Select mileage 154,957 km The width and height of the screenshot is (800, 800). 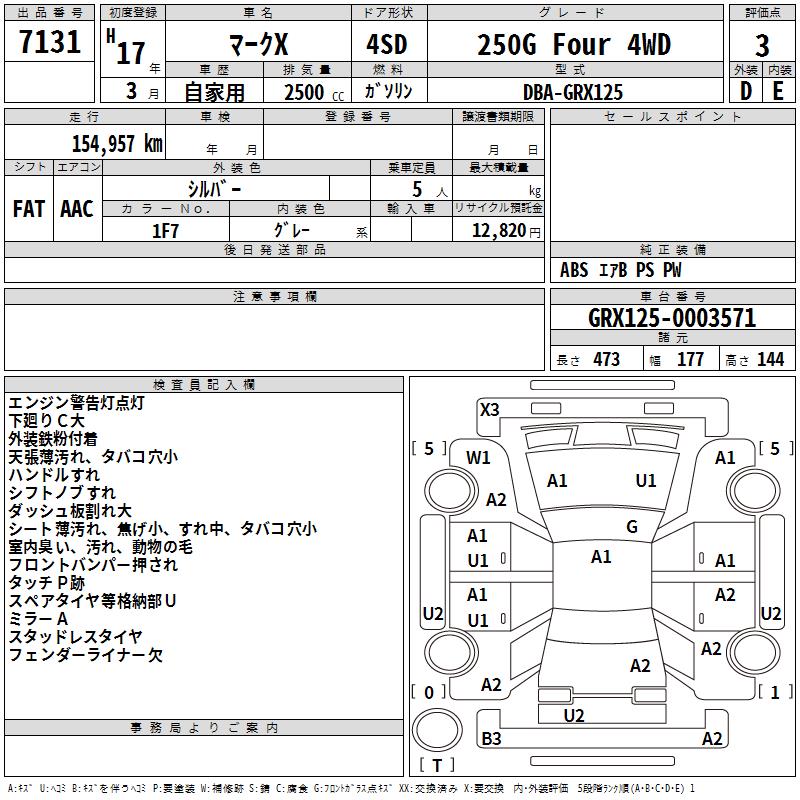click(x=117, y=144)
